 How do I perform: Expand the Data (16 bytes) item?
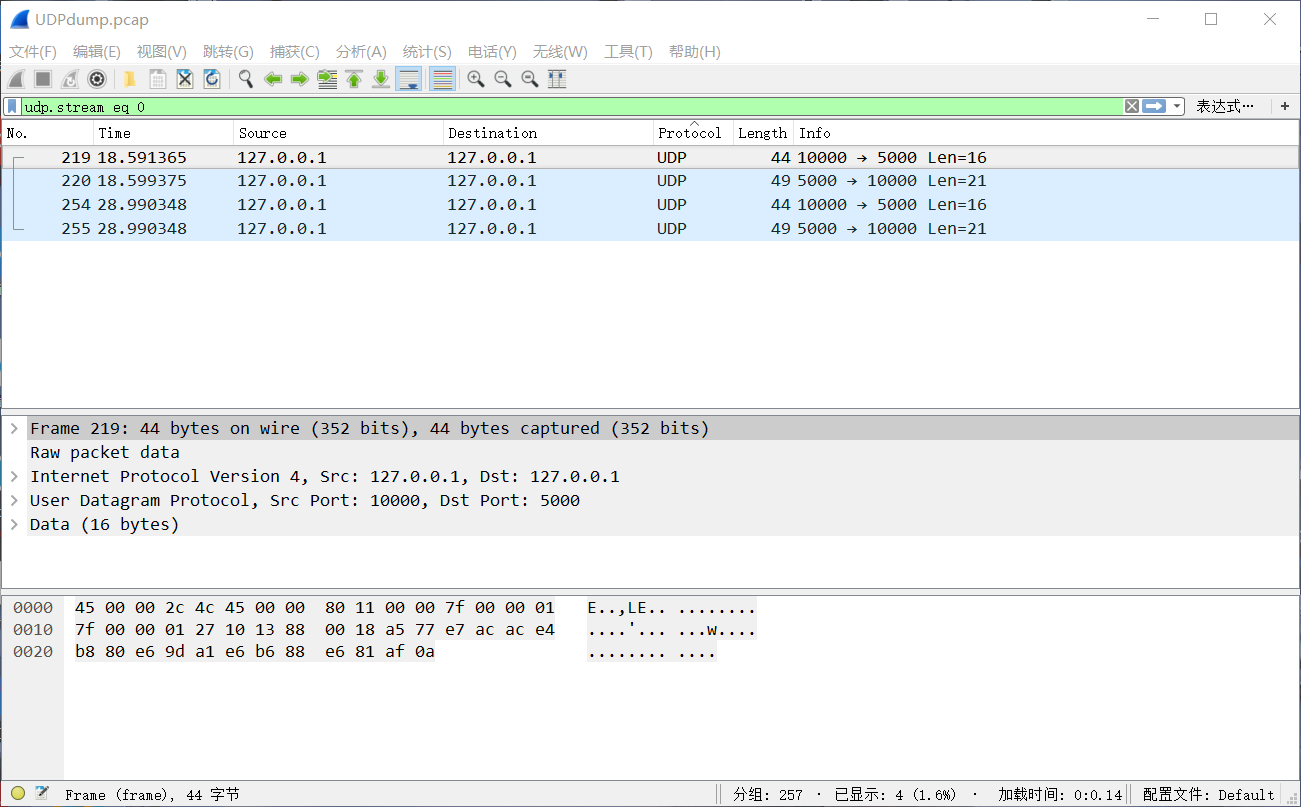[14, 524]
